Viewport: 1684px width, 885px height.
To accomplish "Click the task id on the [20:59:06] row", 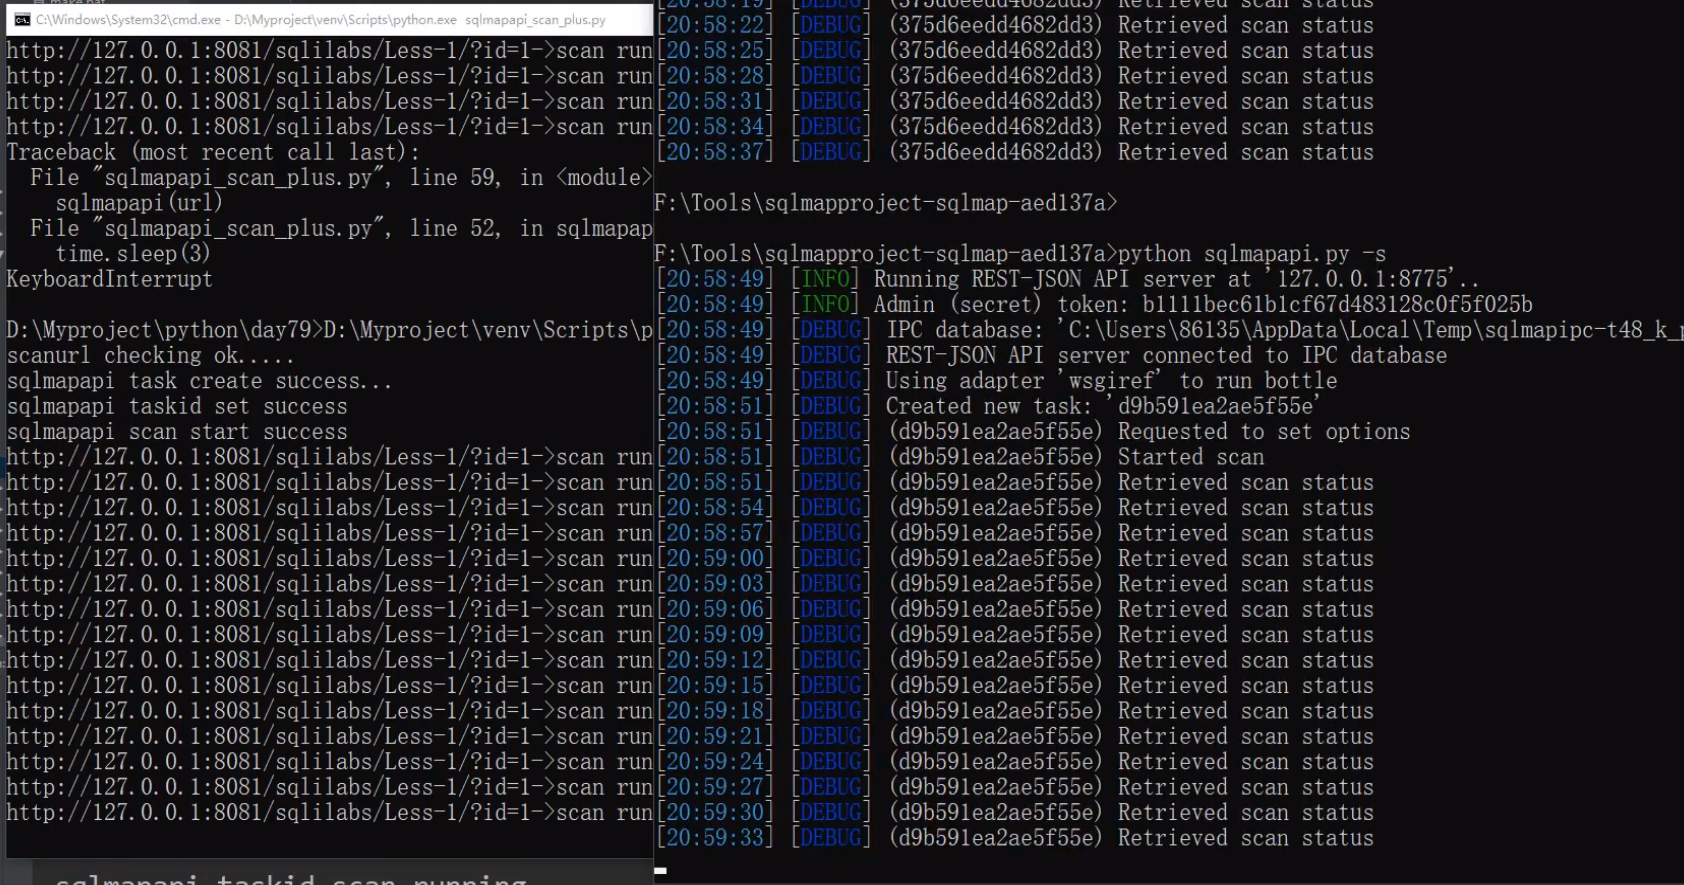I will tap(995, 609).
